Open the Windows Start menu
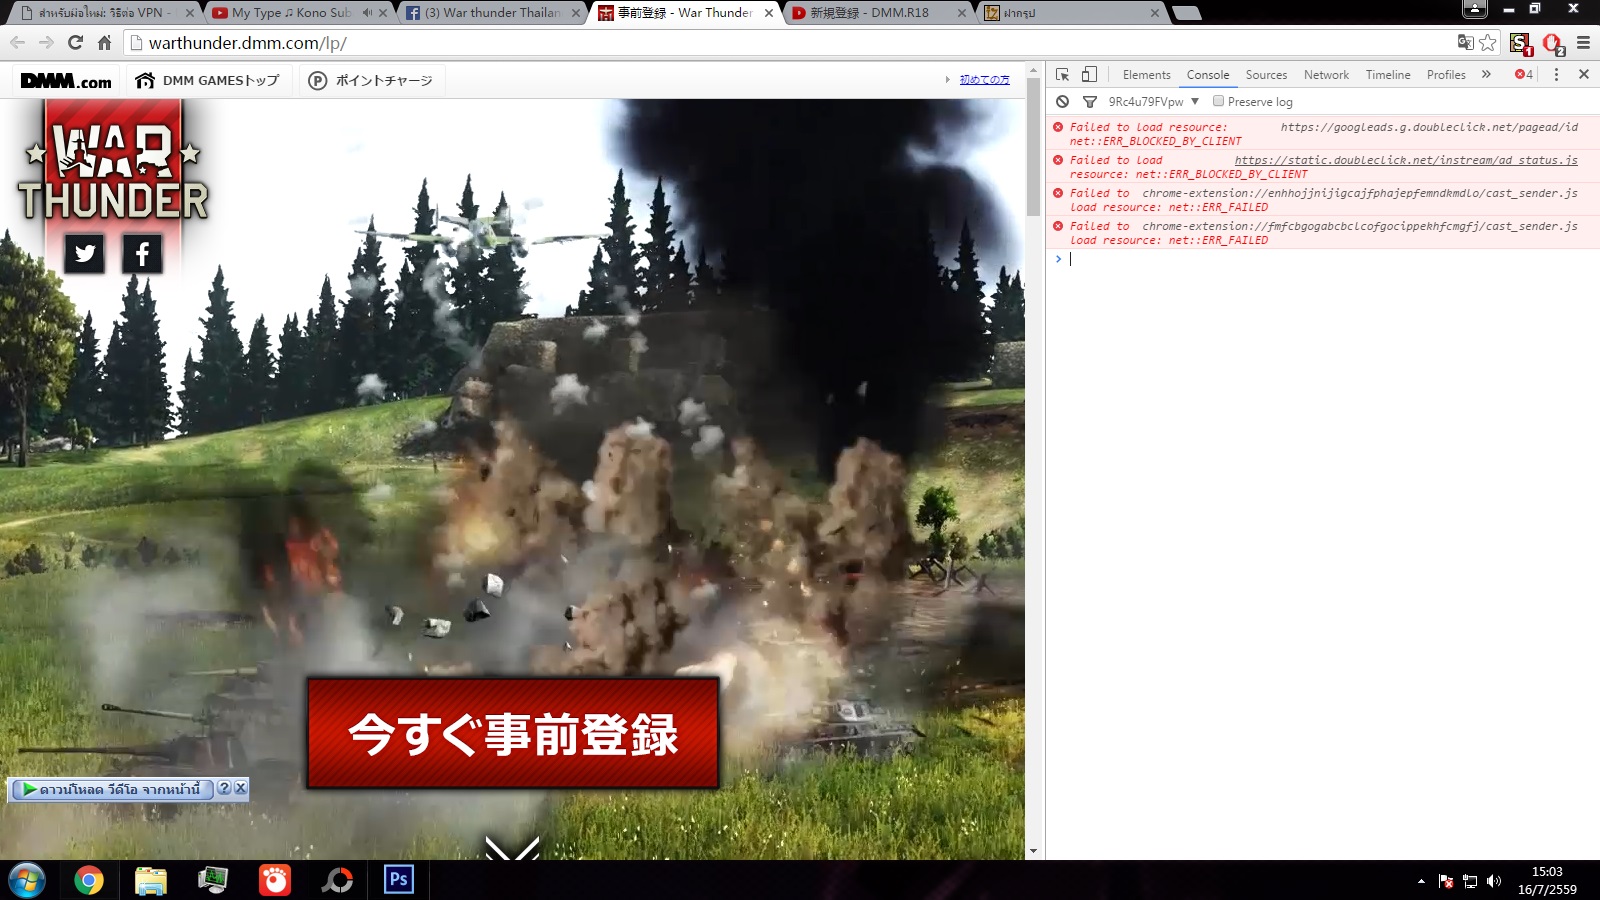Screen dimensions: 1600x900 point(26,880)
